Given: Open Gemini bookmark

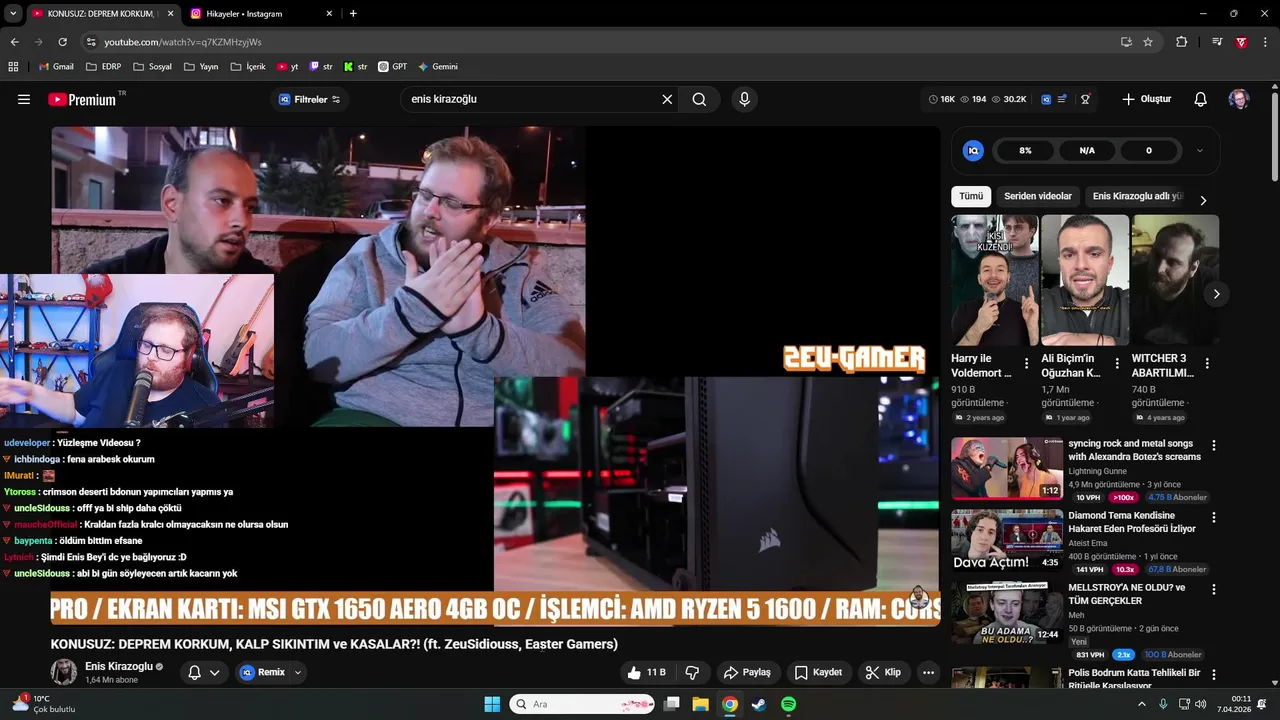Looking at the screenshot, I should tap(437, 67).
